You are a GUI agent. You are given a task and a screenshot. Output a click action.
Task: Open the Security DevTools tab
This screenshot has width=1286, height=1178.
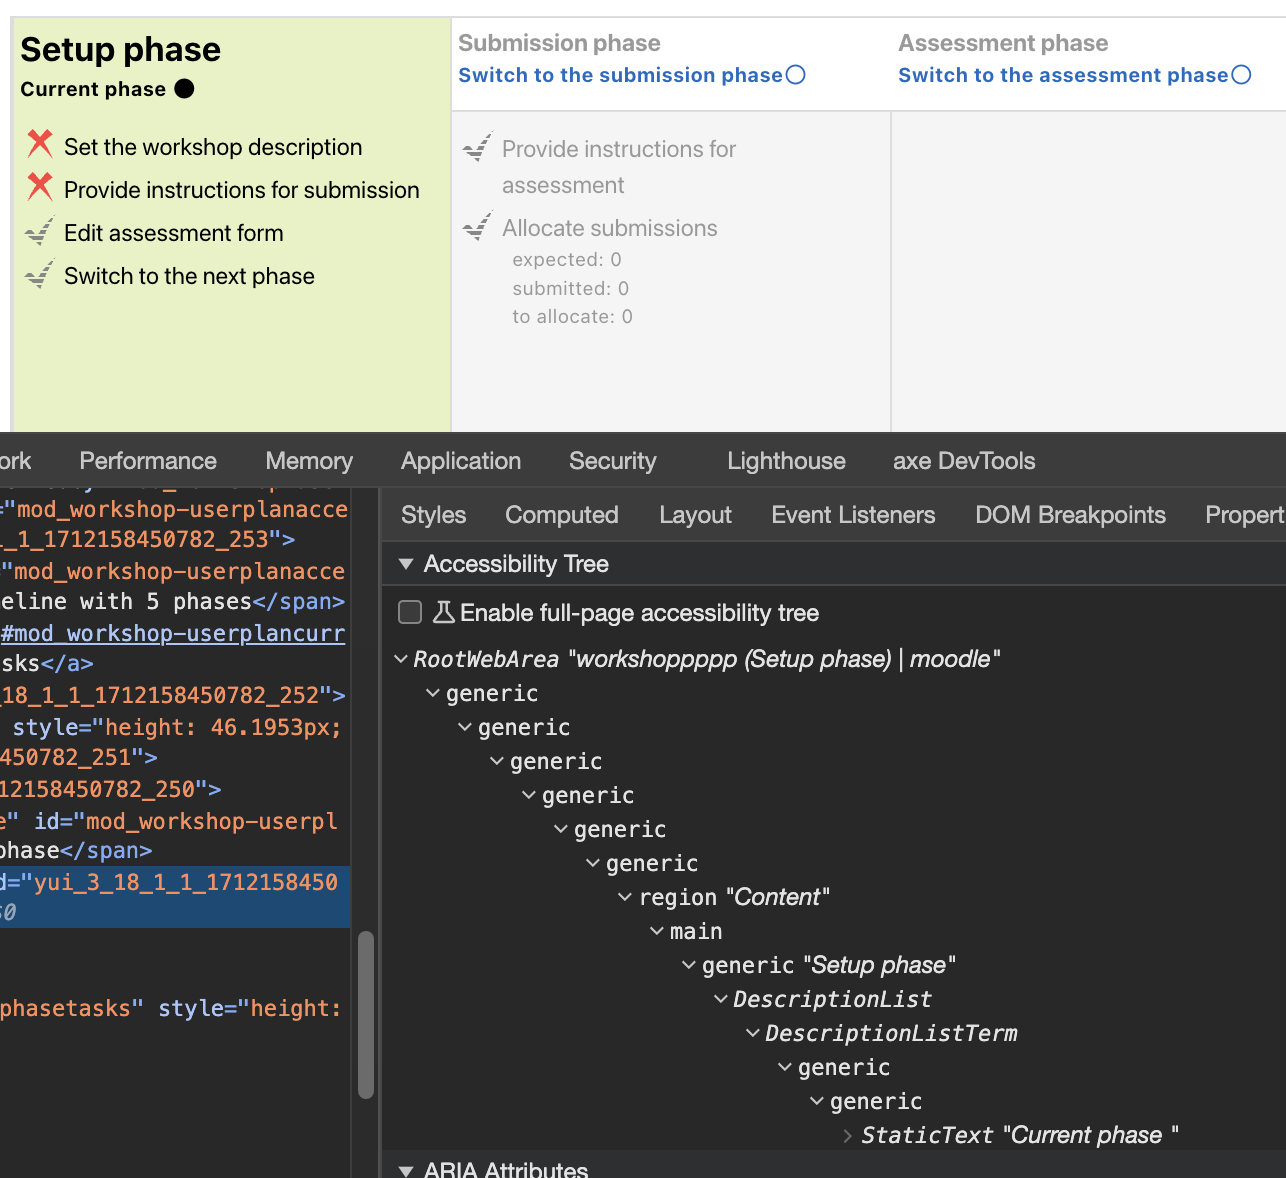613,461
